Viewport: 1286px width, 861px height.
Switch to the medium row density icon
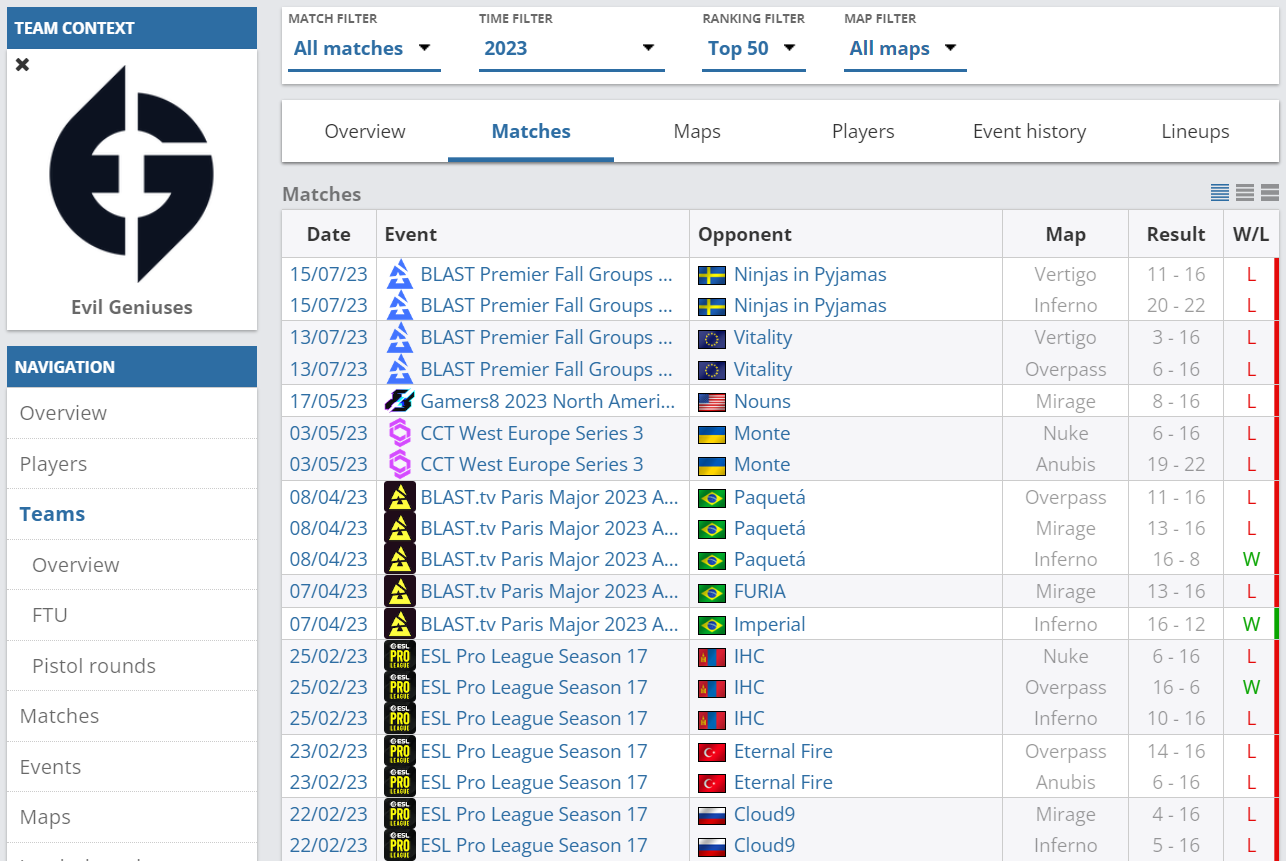[1245, 192]
